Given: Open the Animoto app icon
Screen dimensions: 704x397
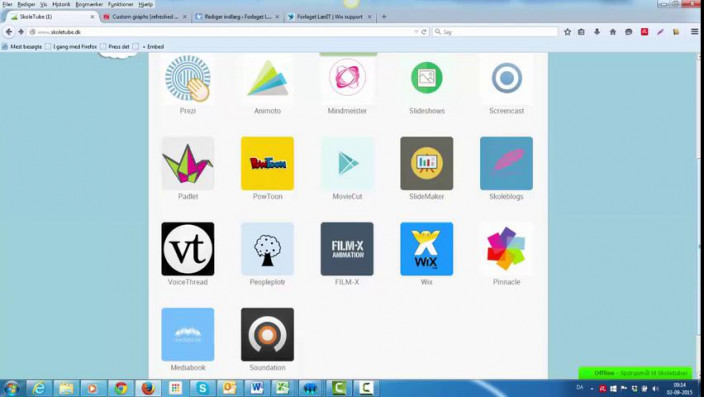Looking at the screenshot, I should [x=268, y=78].
